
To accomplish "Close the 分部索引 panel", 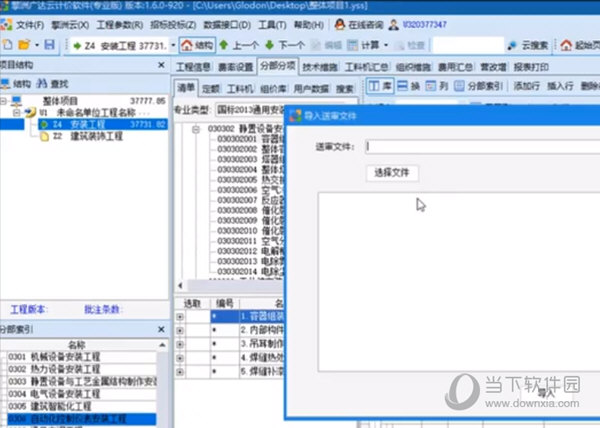I will [x=161, y=329].
